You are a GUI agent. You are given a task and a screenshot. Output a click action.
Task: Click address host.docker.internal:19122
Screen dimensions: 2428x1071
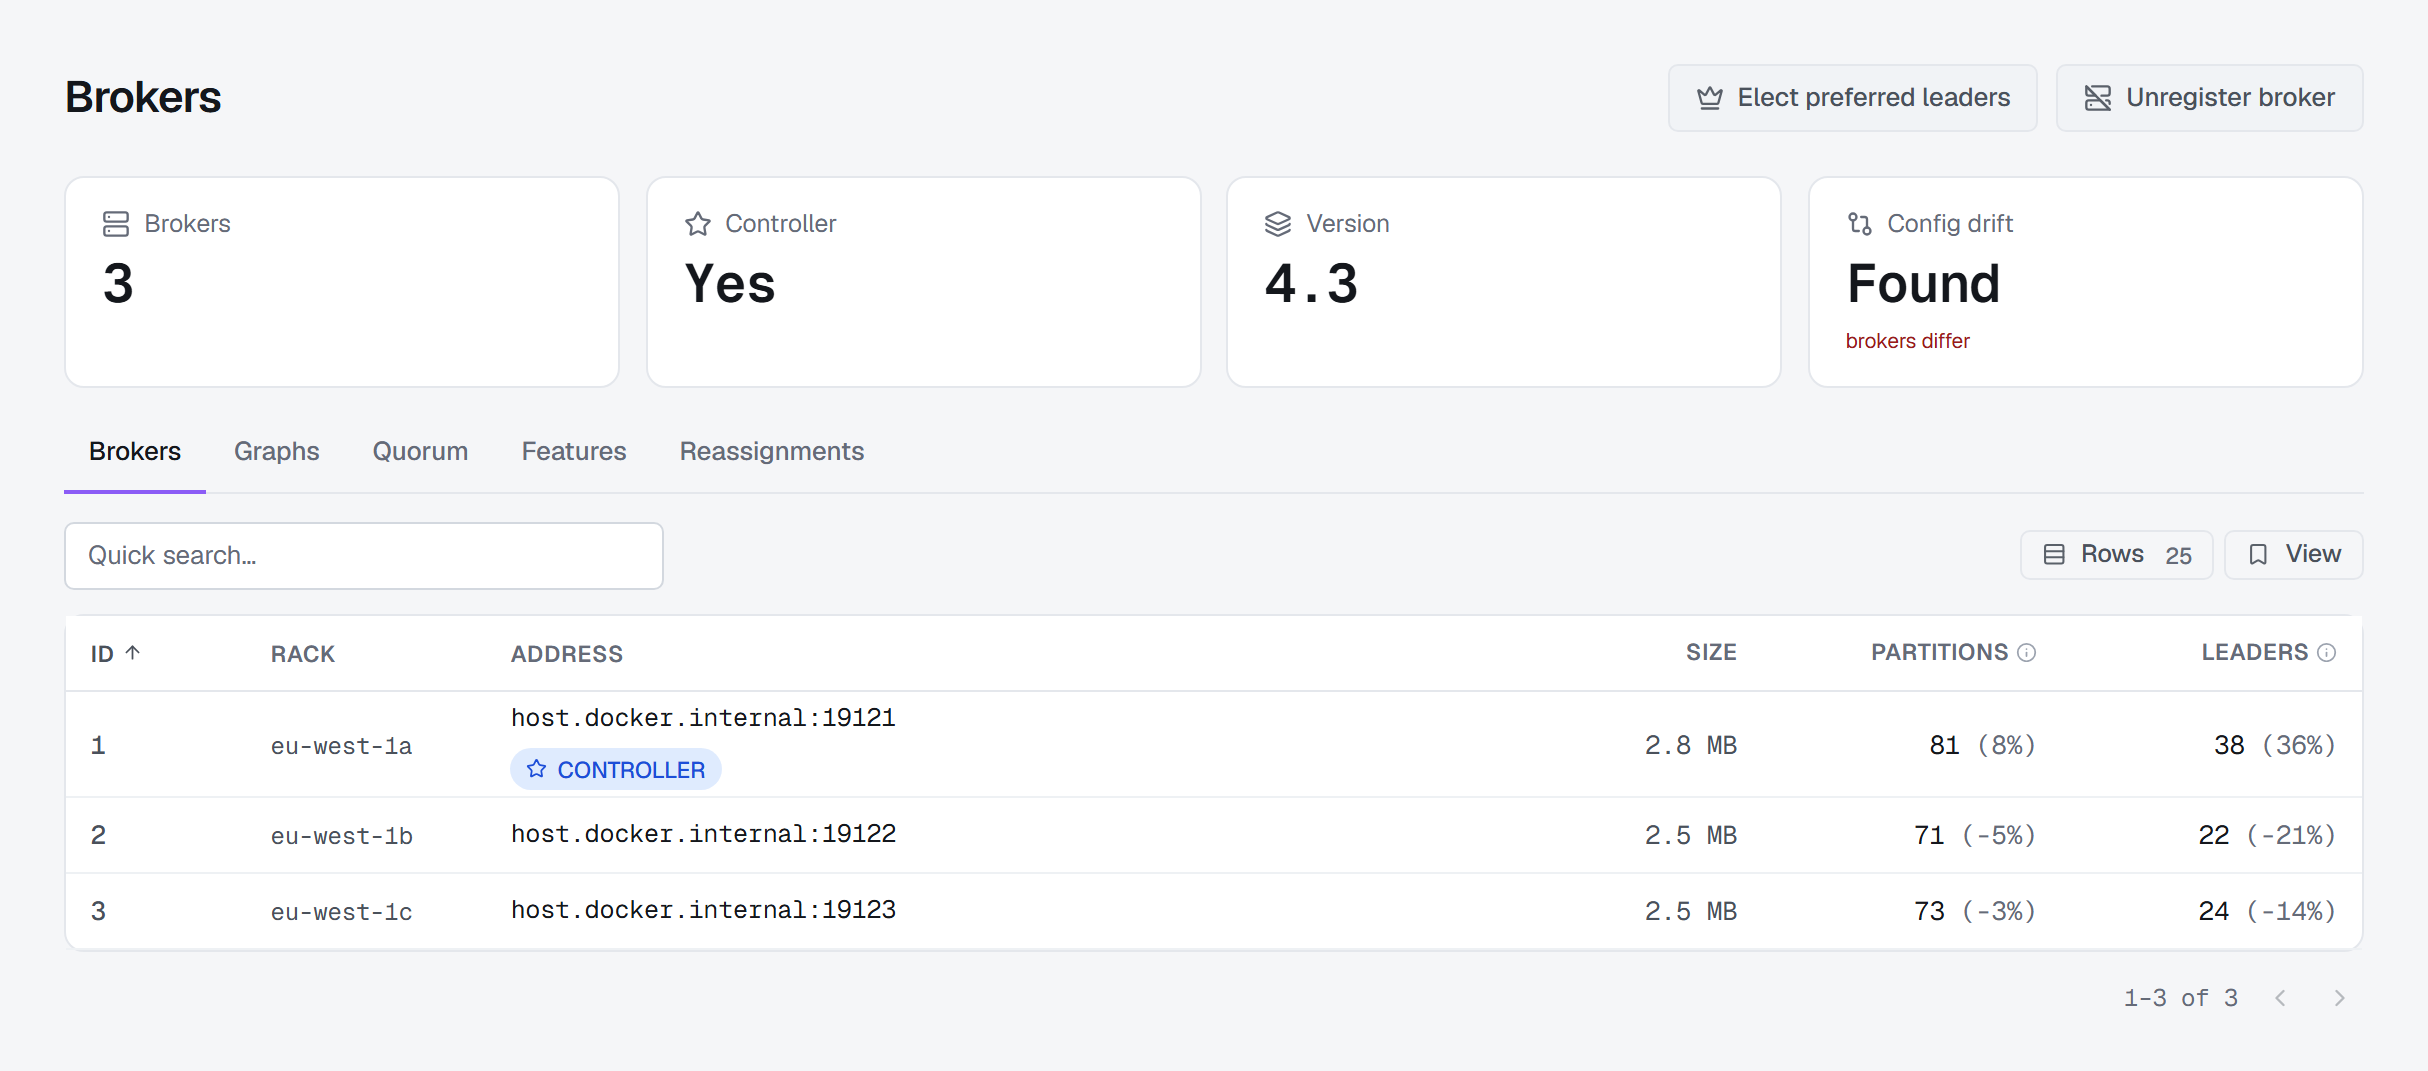[x=703, y=834]
